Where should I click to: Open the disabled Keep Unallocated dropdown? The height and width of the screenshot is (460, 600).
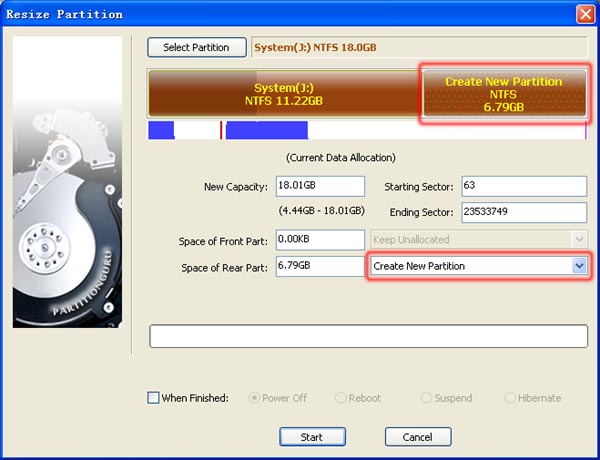pyautogui.click(x=478, y=240)
